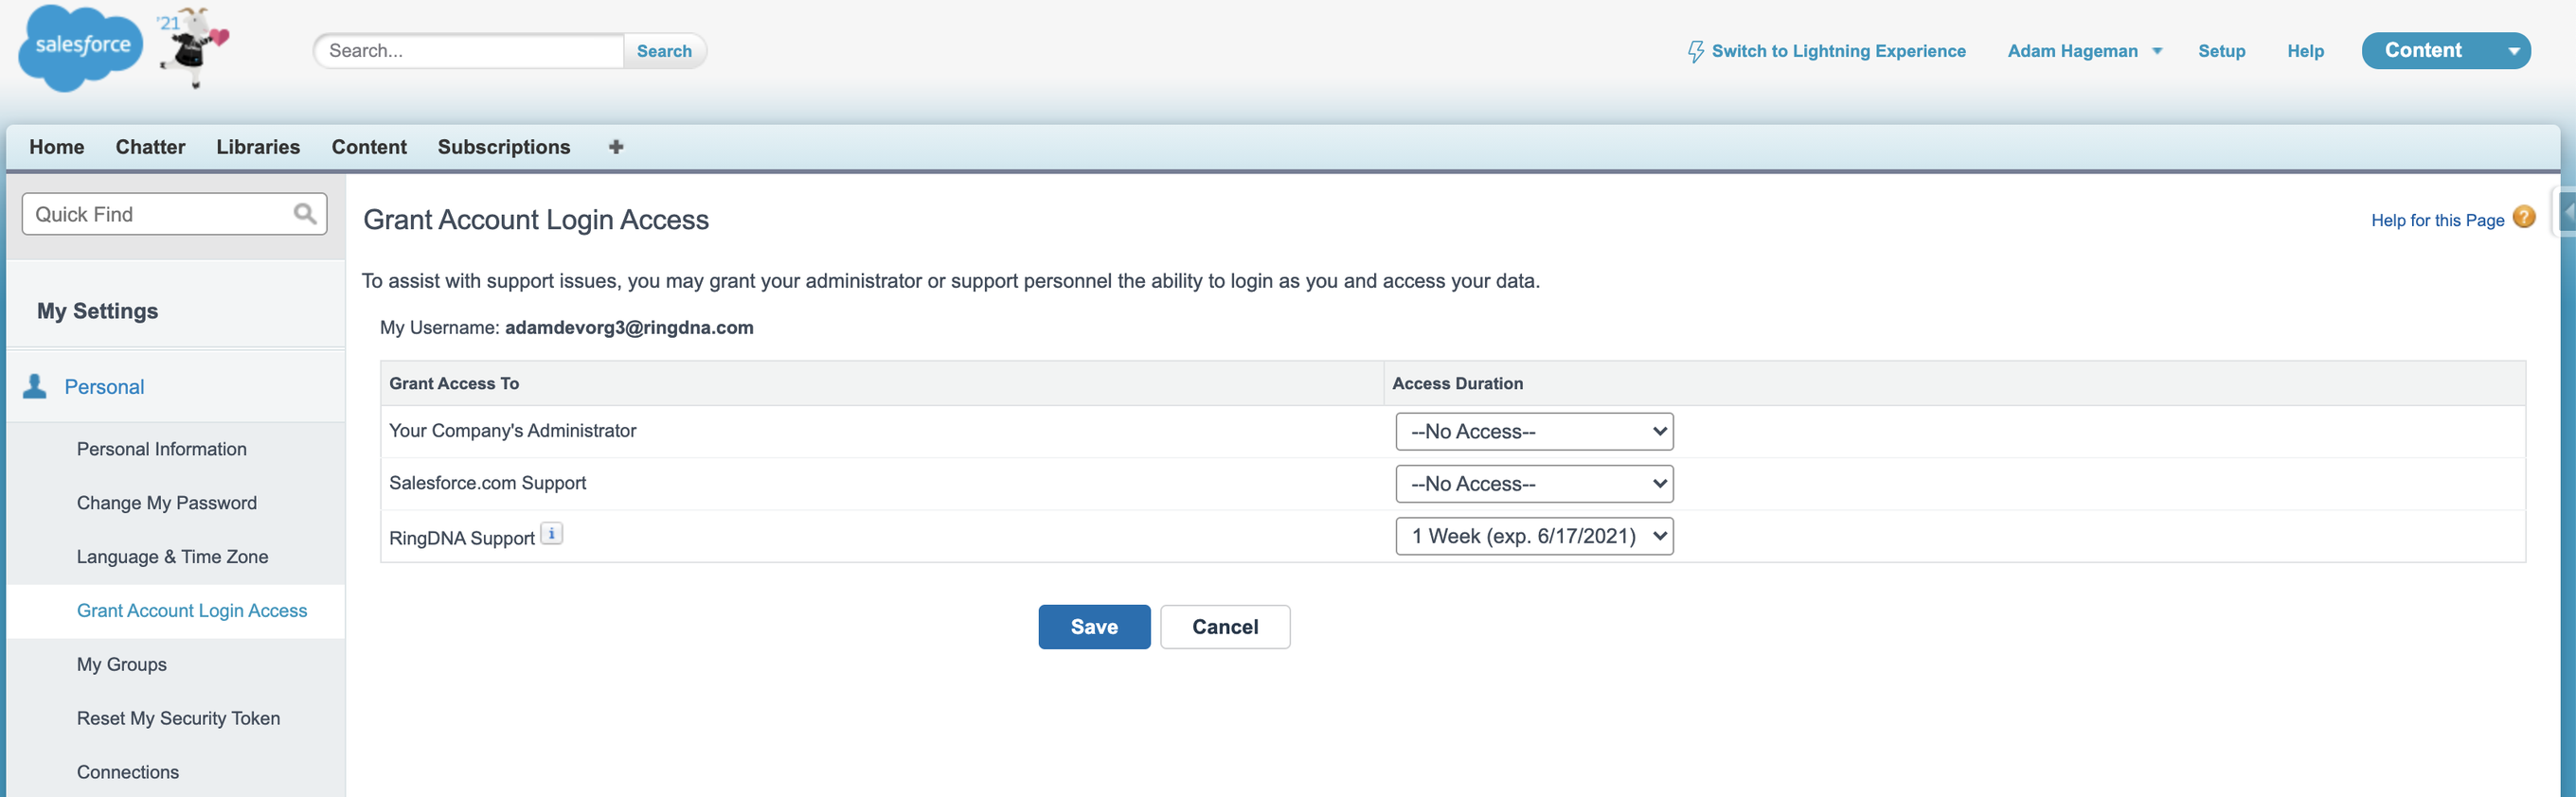Open the Content app menu dropdown
Viewport: 2576px width, 797px height.
coord(2512,51)
